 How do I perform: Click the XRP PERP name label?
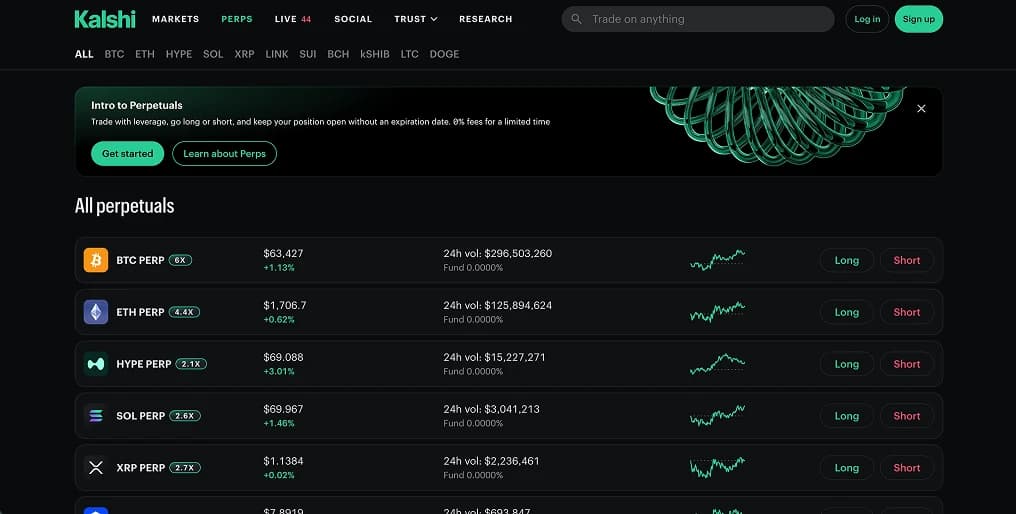pos(141,467)
